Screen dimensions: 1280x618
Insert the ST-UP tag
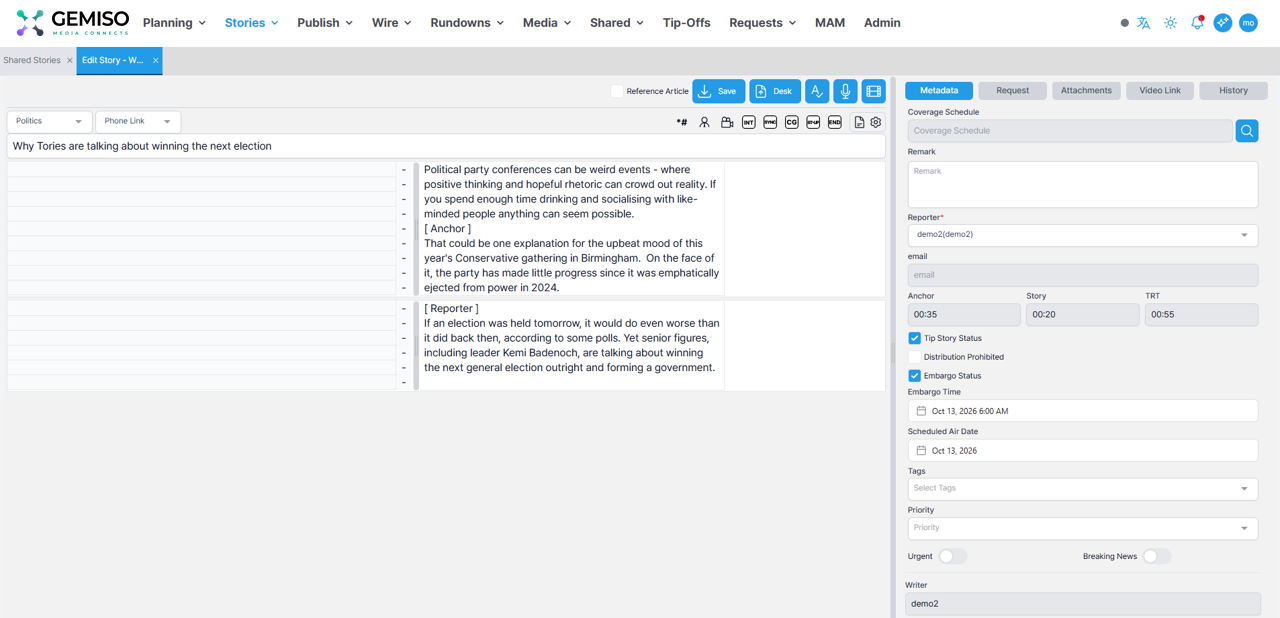click(813, 122)
